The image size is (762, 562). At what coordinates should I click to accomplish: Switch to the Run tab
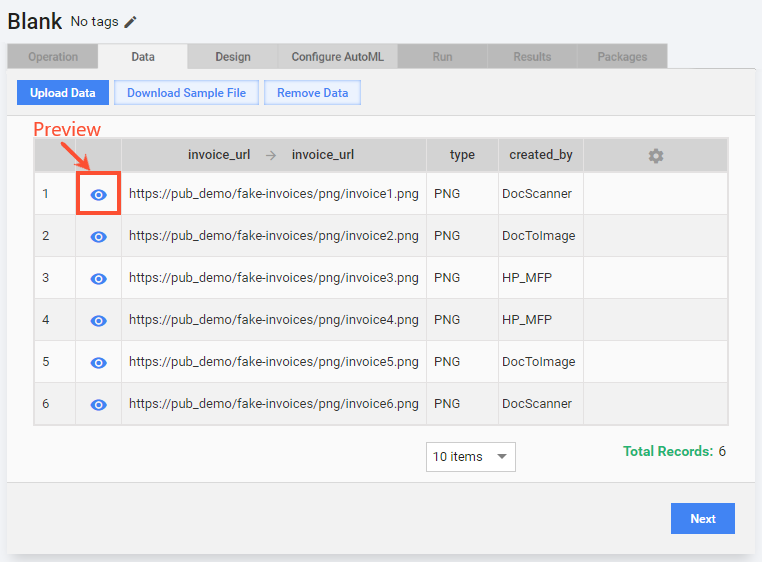[442, 56]
